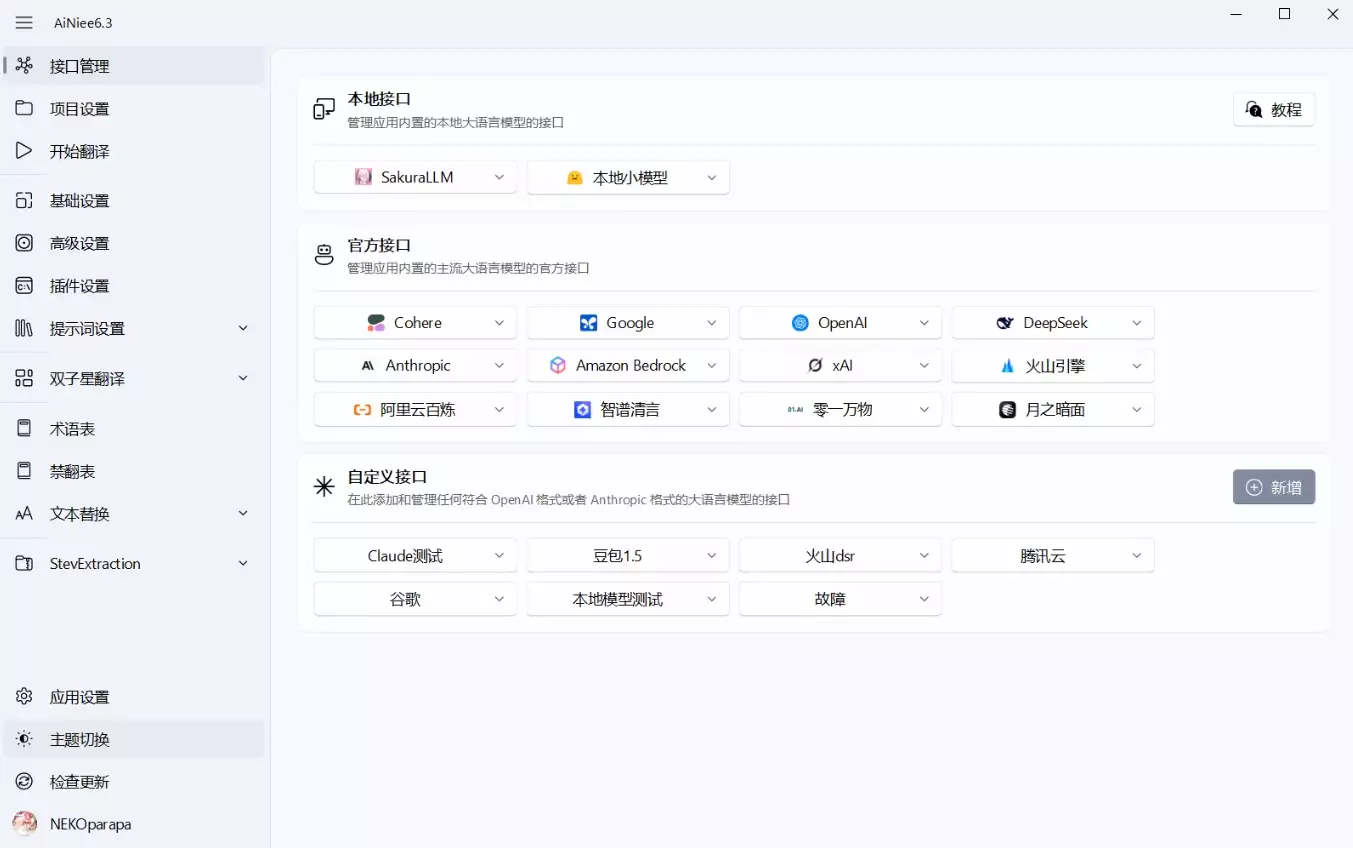This screenshot has width=1353, height=848.
Task: Select 开始翻译 in the sidebar
Action: [134, 151]
